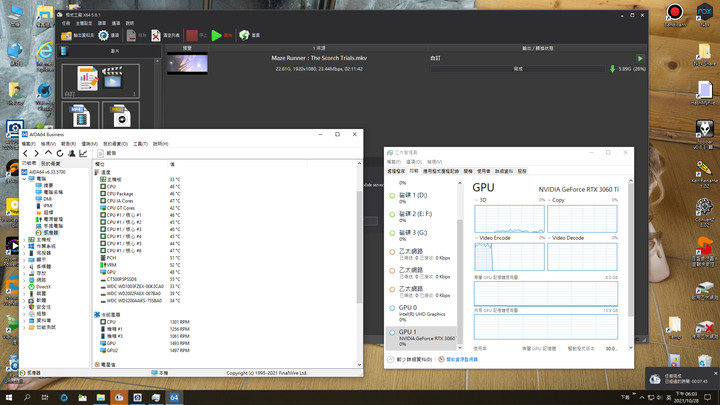This screenshot has height=405, width=720.
Task: Open the Windows notification center icon
Action: tap(708, 397)
